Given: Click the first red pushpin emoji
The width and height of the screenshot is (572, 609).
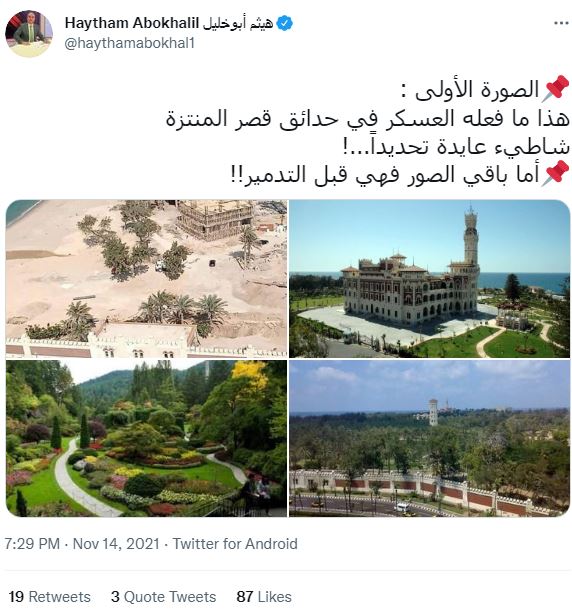Looking at the screenshot, I should pos(555,89).
